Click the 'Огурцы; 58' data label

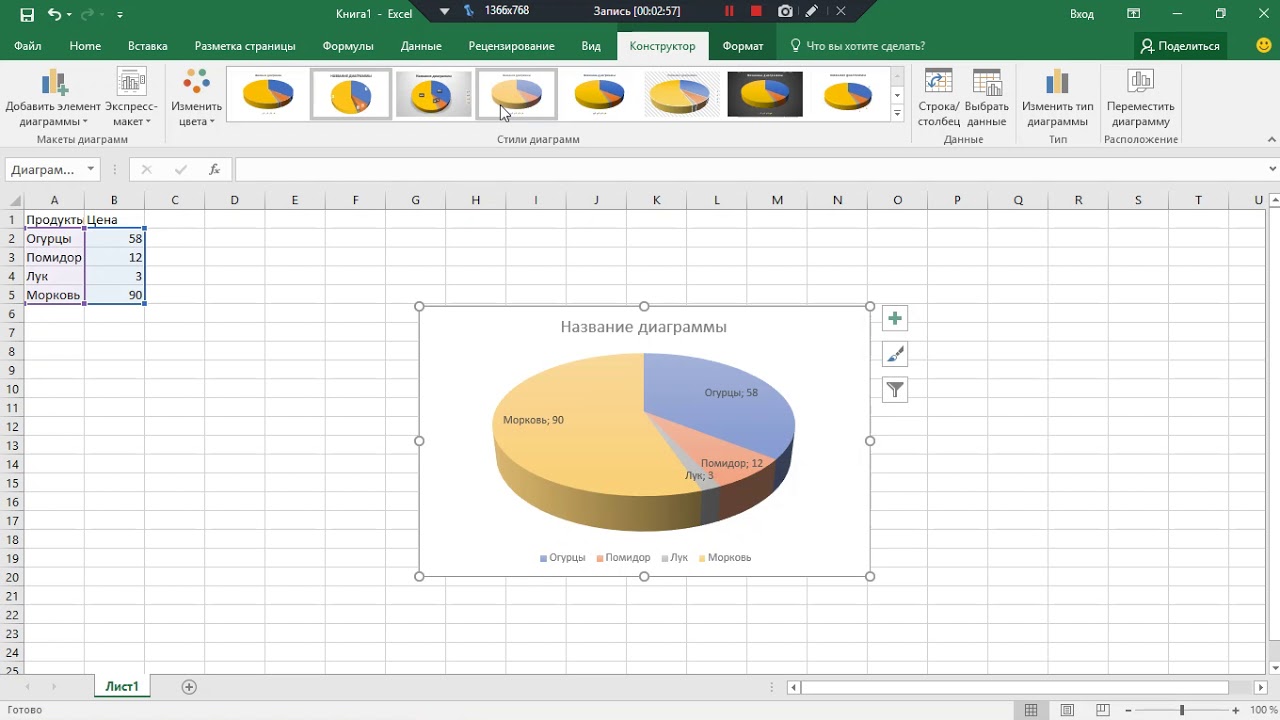pyautogui.click(x=731, y=393)
